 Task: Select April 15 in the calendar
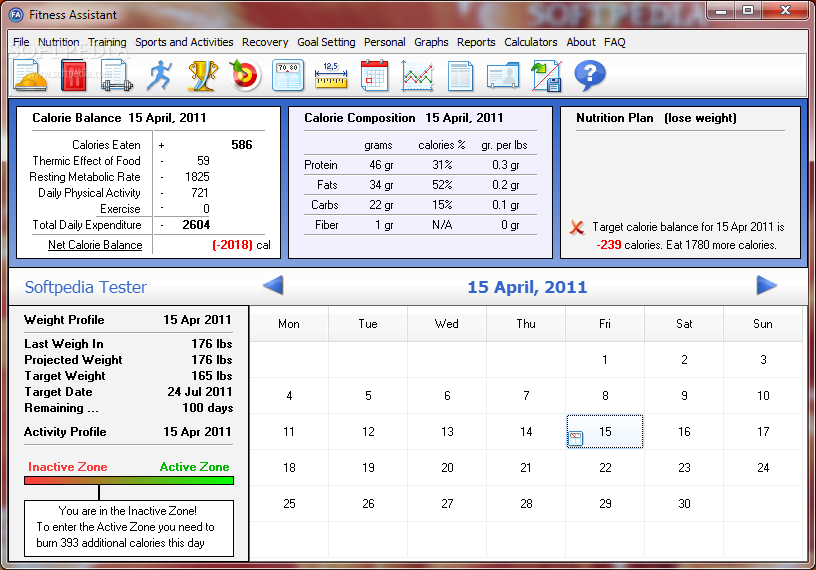pos(605,432)
